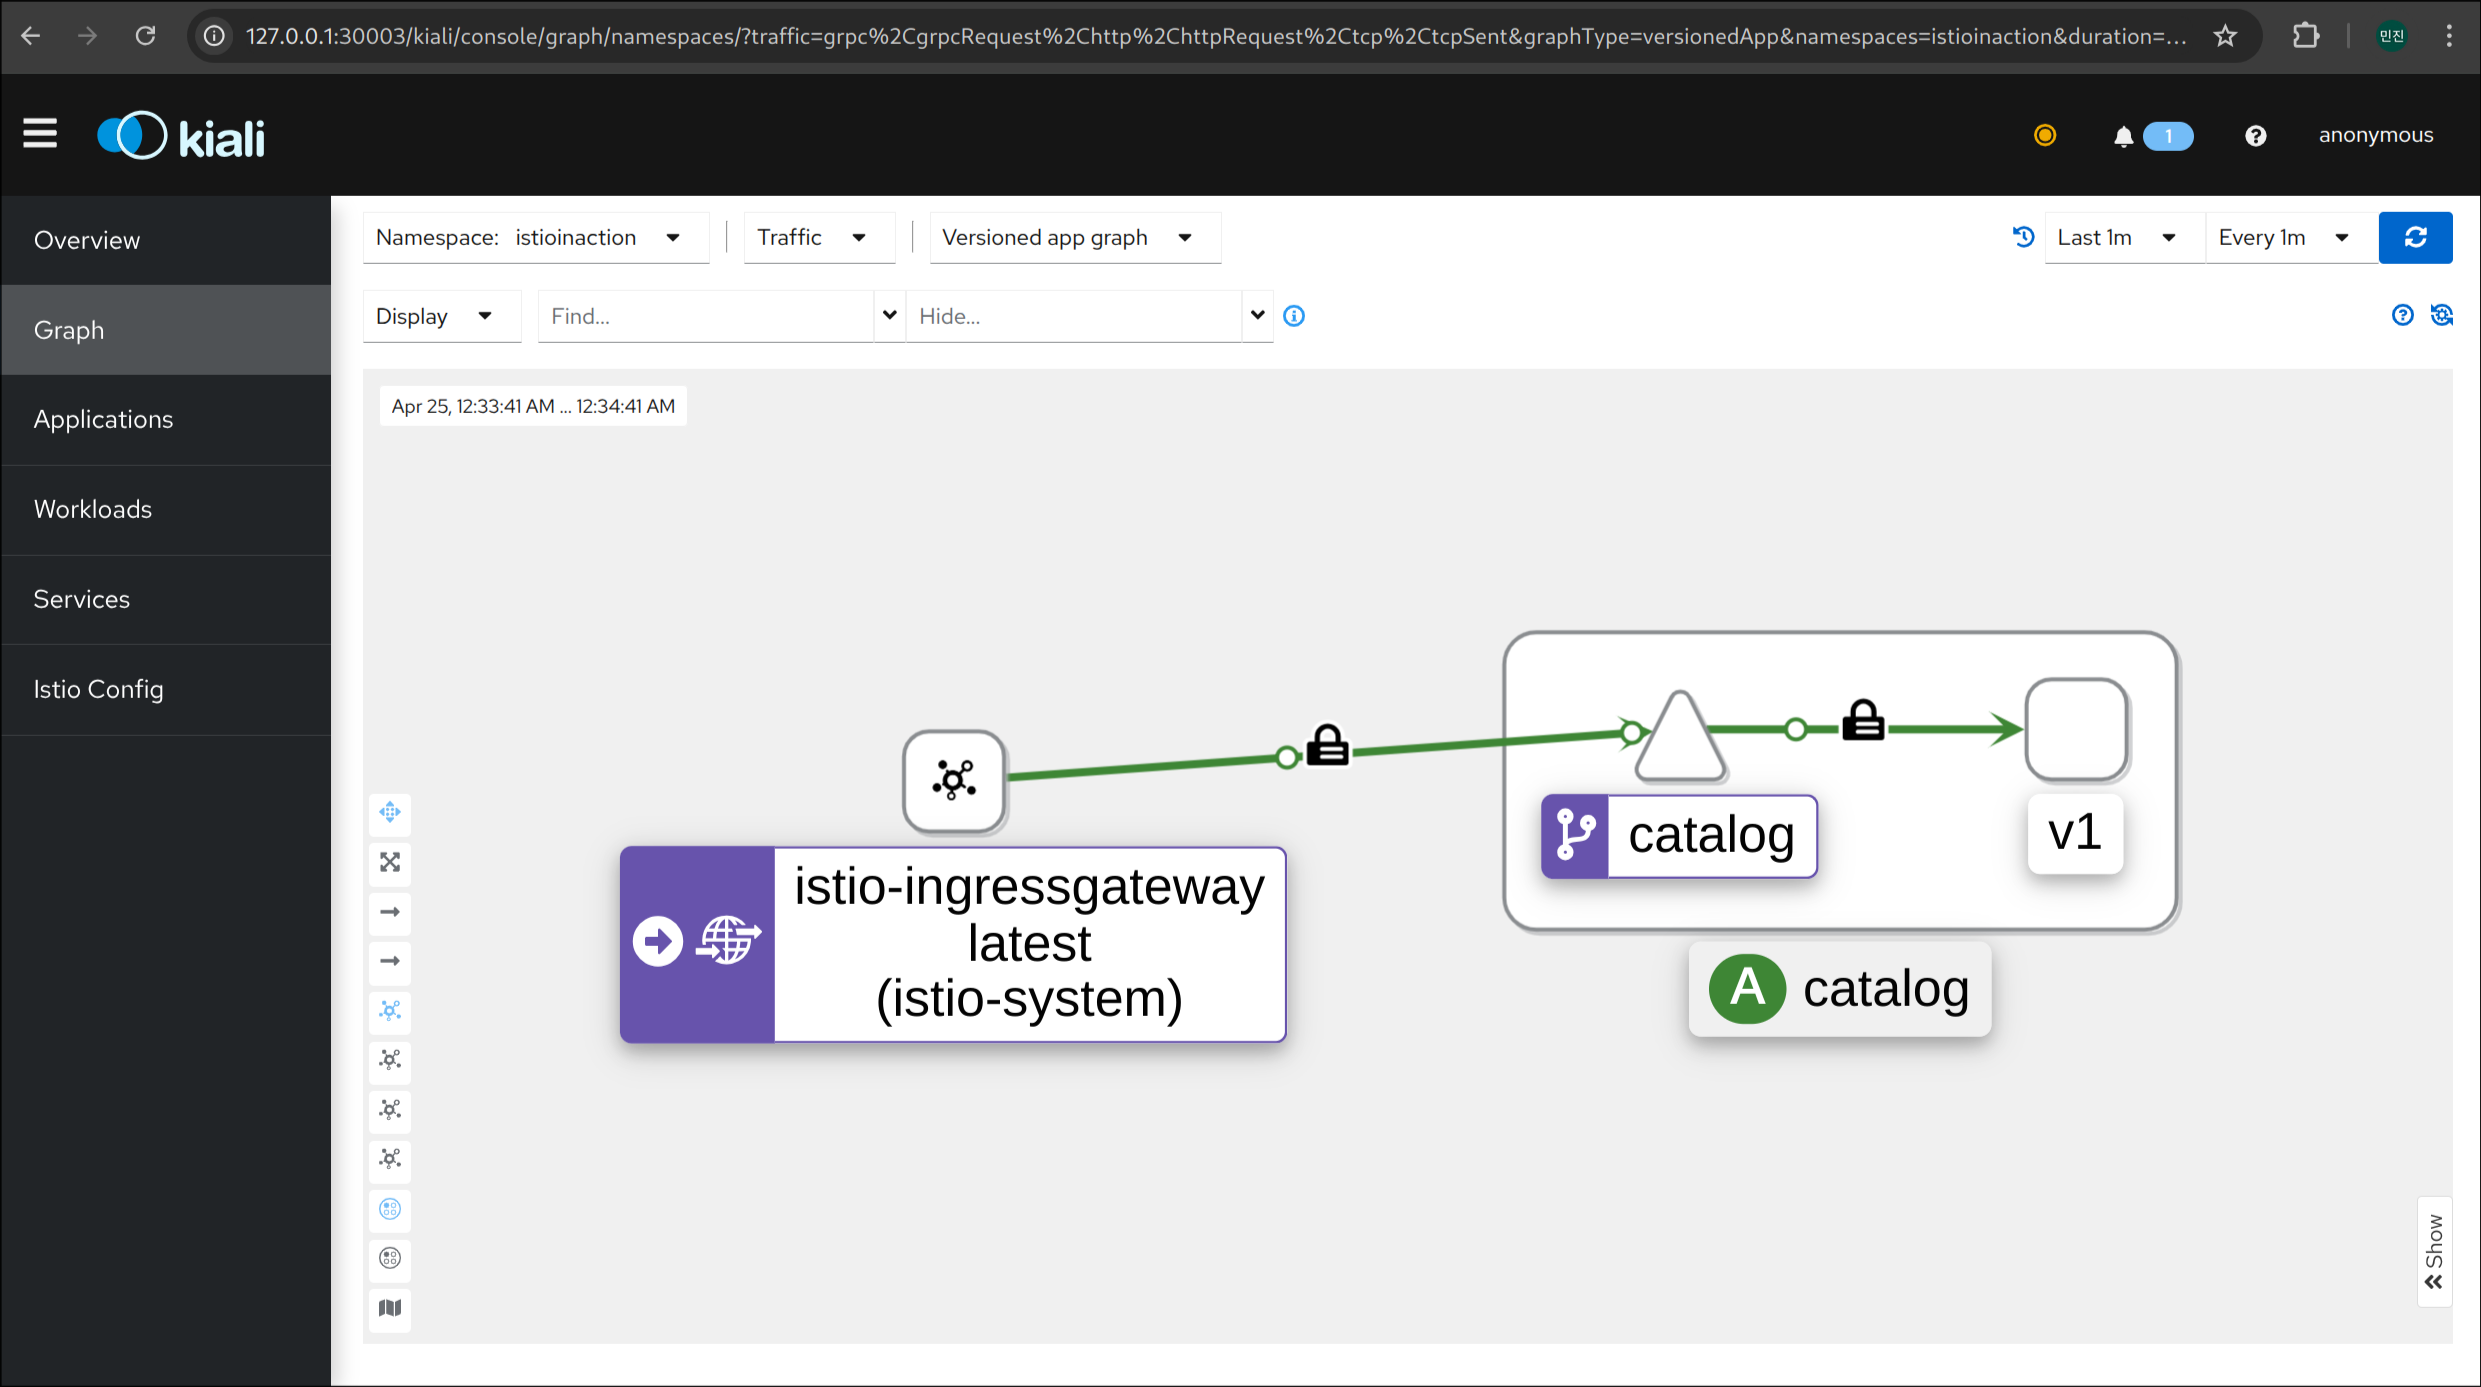The width and height of the screenshot is (2481, 1387).
Task: Click the arrow icon directly below zoom-to-fit
Action: (390, 912)
